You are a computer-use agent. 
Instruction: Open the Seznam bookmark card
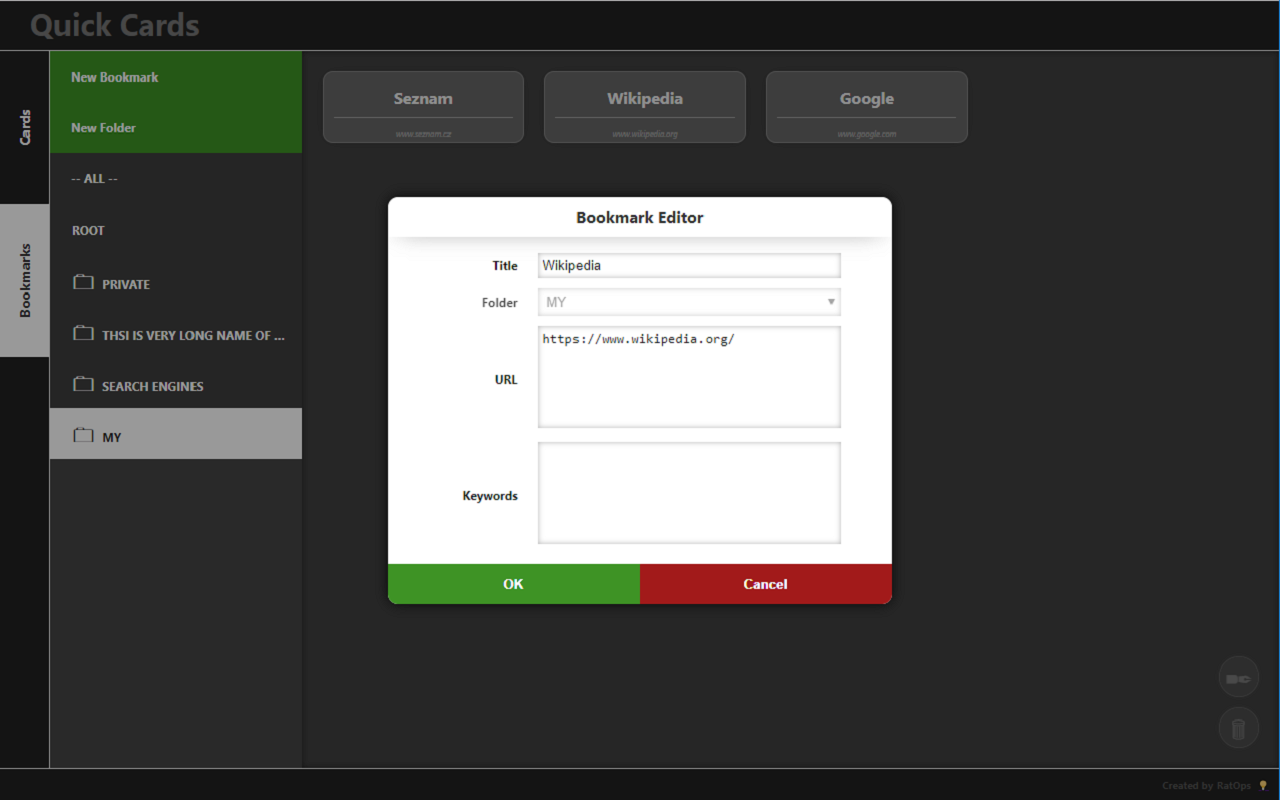click(x=423, y=107)
